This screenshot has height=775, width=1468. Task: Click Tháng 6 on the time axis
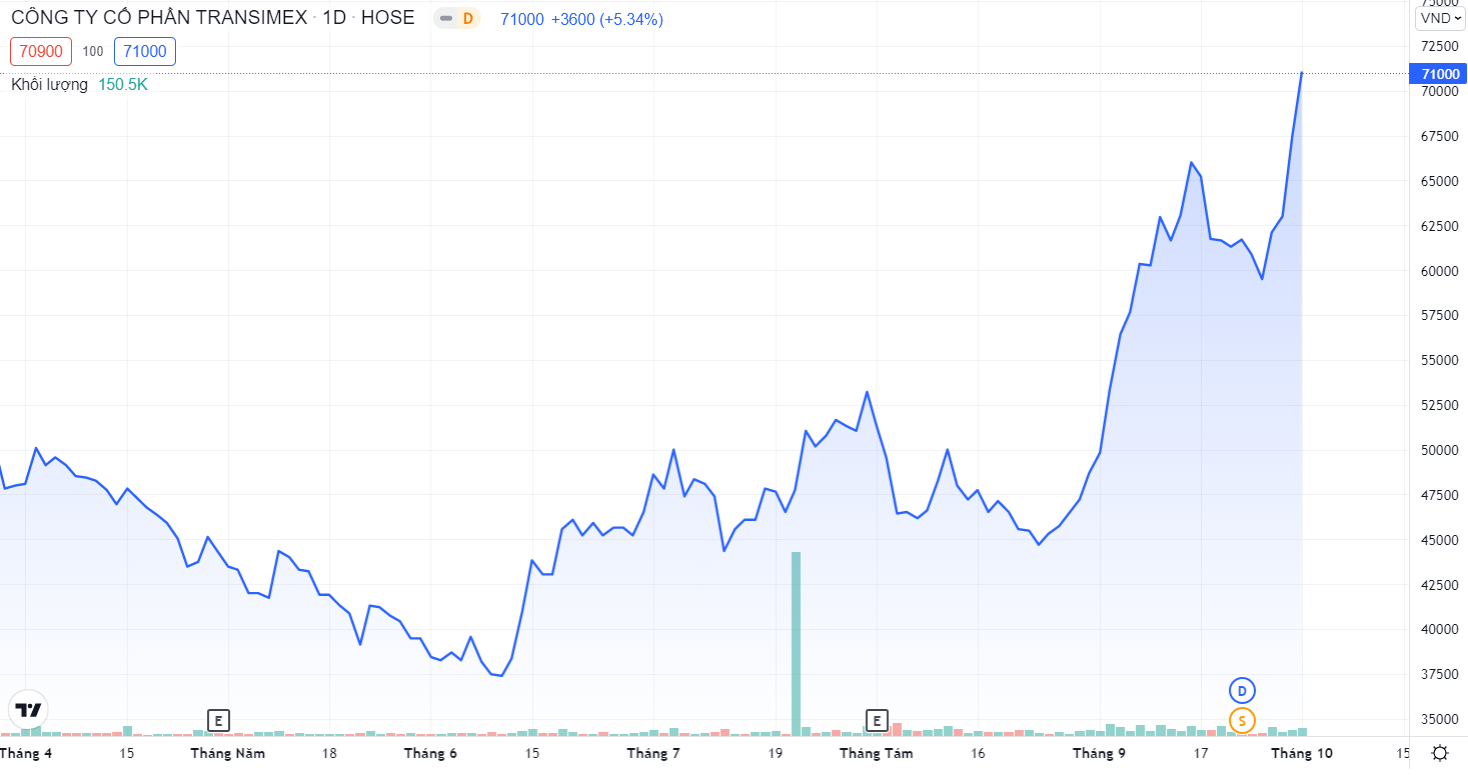(x=430, y=753)
